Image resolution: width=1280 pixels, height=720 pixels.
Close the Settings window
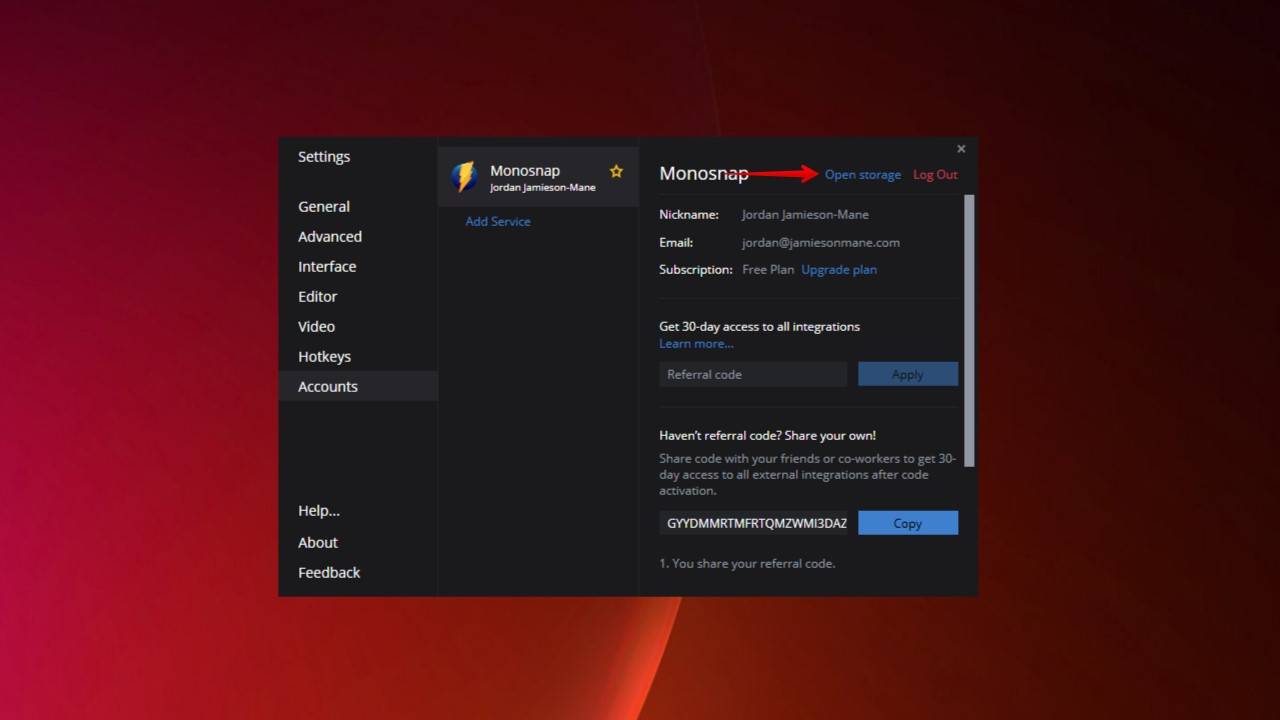961,149
